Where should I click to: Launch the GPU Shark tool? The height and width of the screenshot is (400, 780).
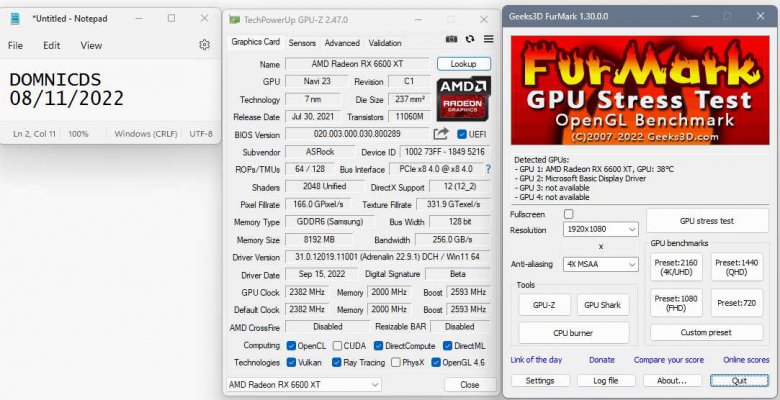[x=602, y=305]
